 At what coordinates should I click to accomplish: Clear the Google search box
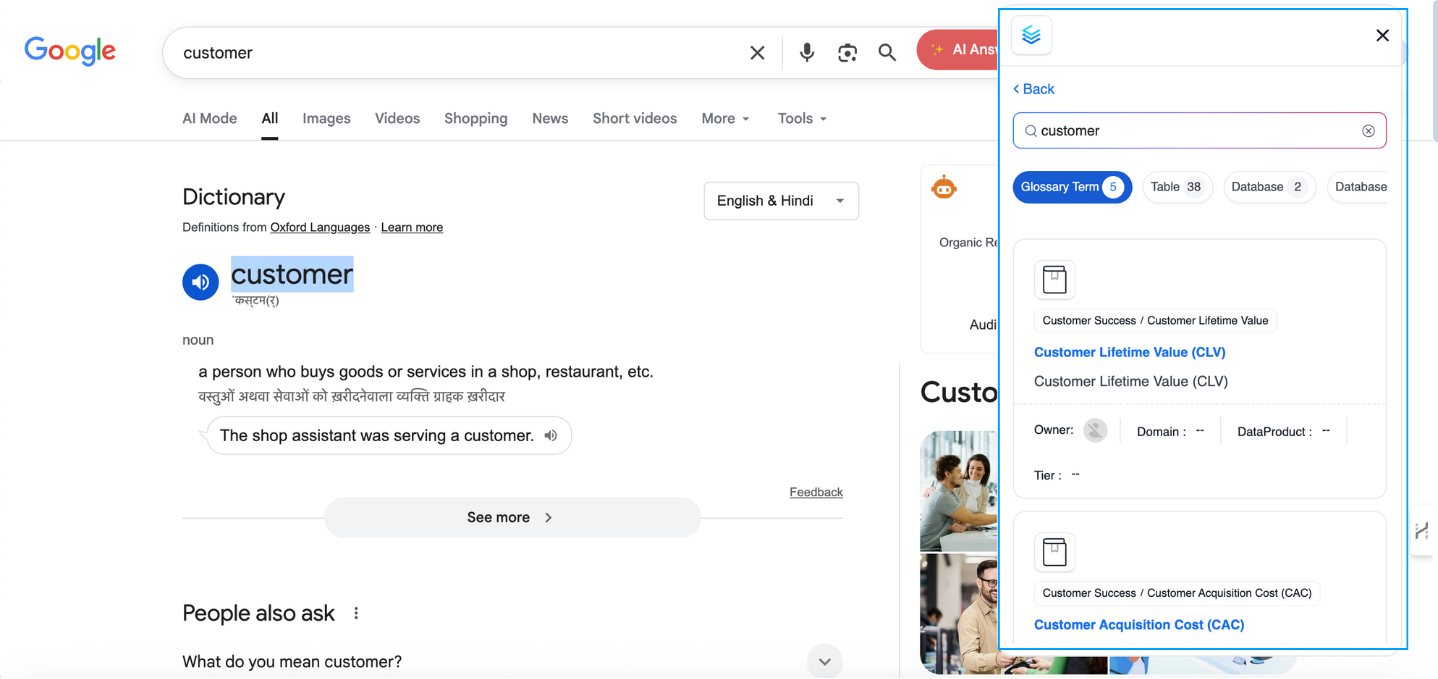tap(757, 52)
